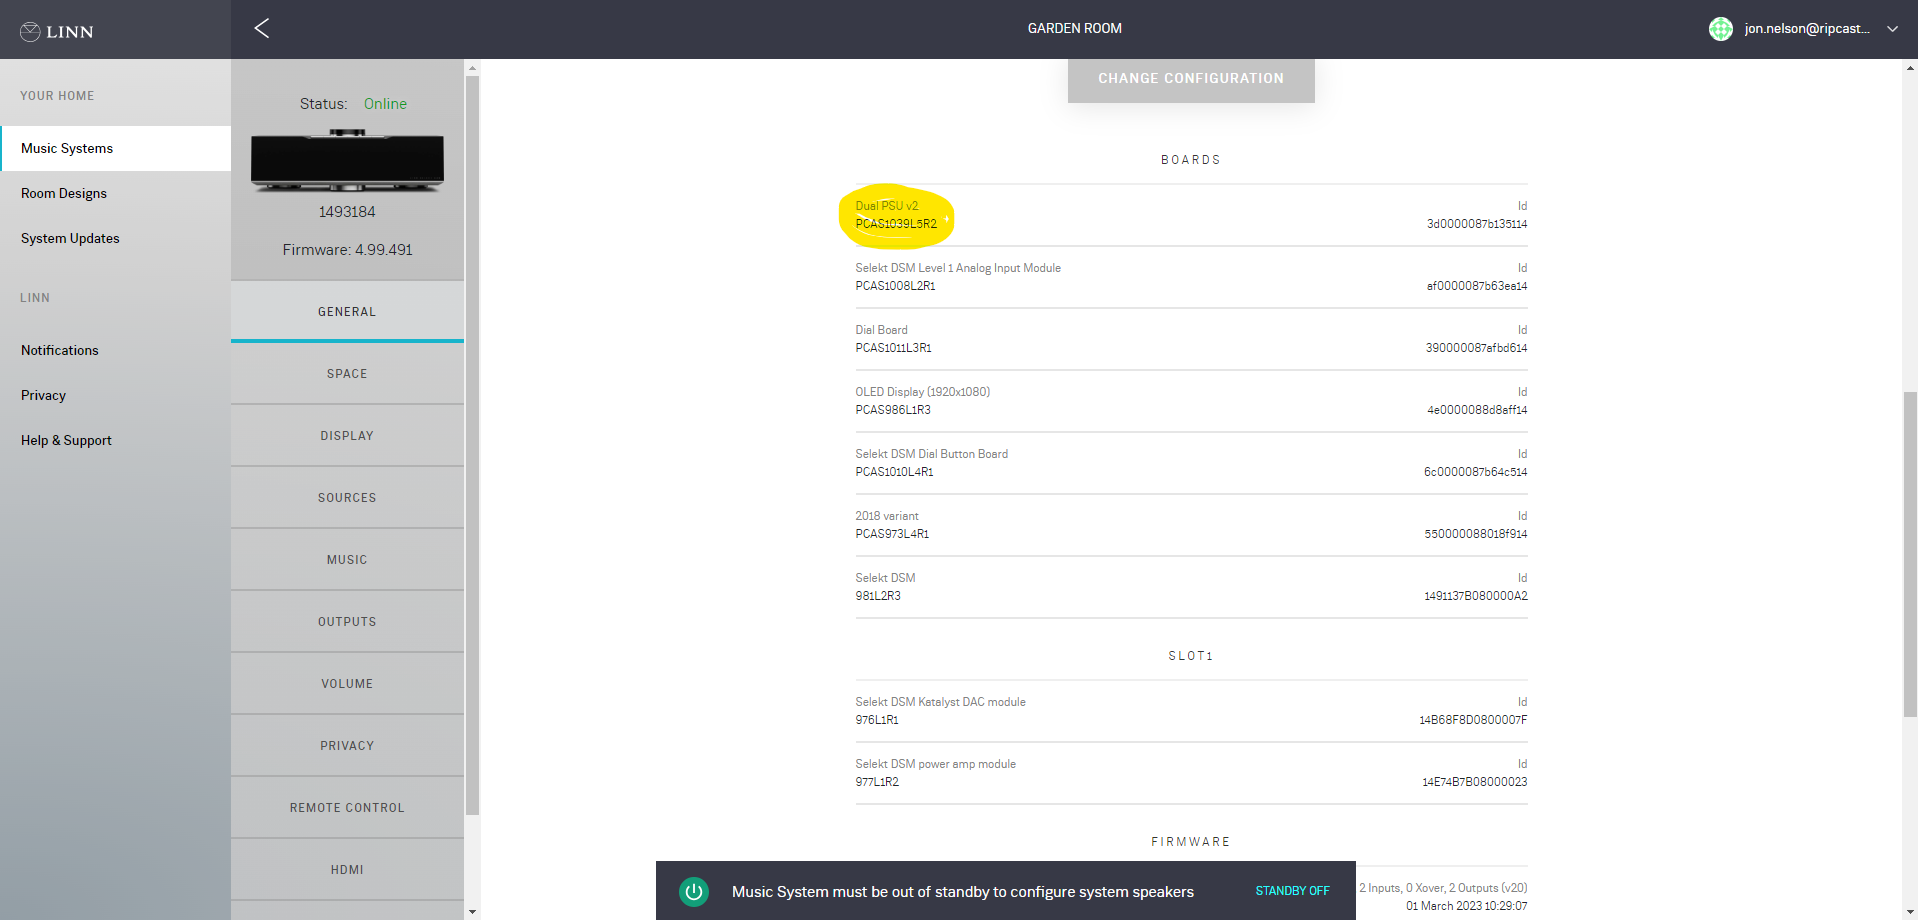Viewport: 1918px width, 920px height.
Task: Click the BOARDS section heading
Action: tap(1191, 160)
